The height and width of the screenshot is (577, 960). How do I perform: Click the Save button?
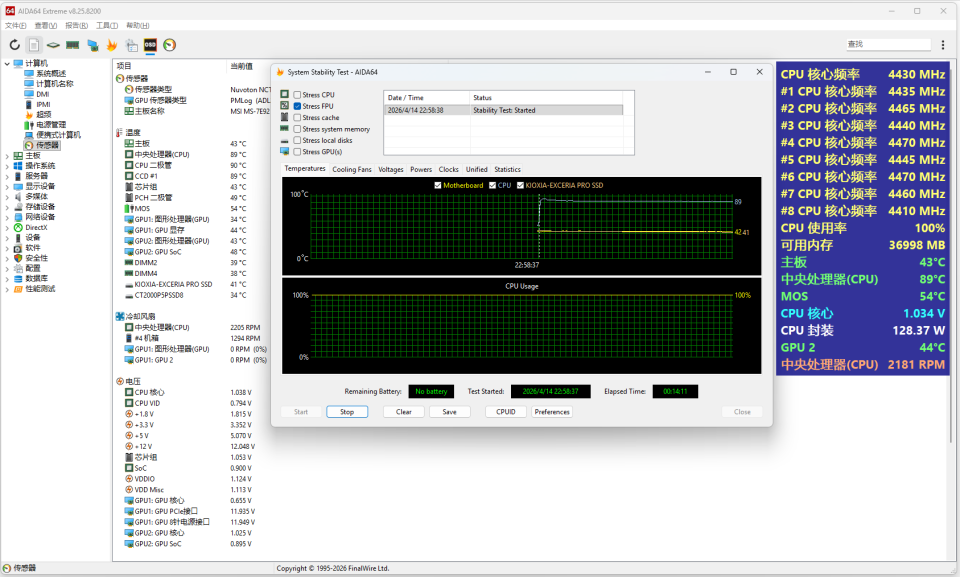point(449,412)
